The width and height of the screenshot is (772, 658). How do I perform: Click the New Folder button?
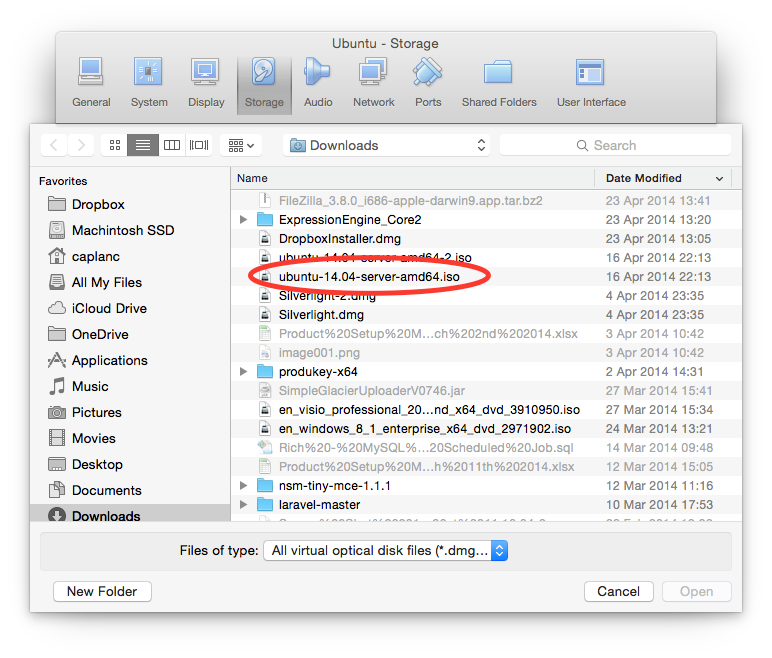[x=102, y=591]
